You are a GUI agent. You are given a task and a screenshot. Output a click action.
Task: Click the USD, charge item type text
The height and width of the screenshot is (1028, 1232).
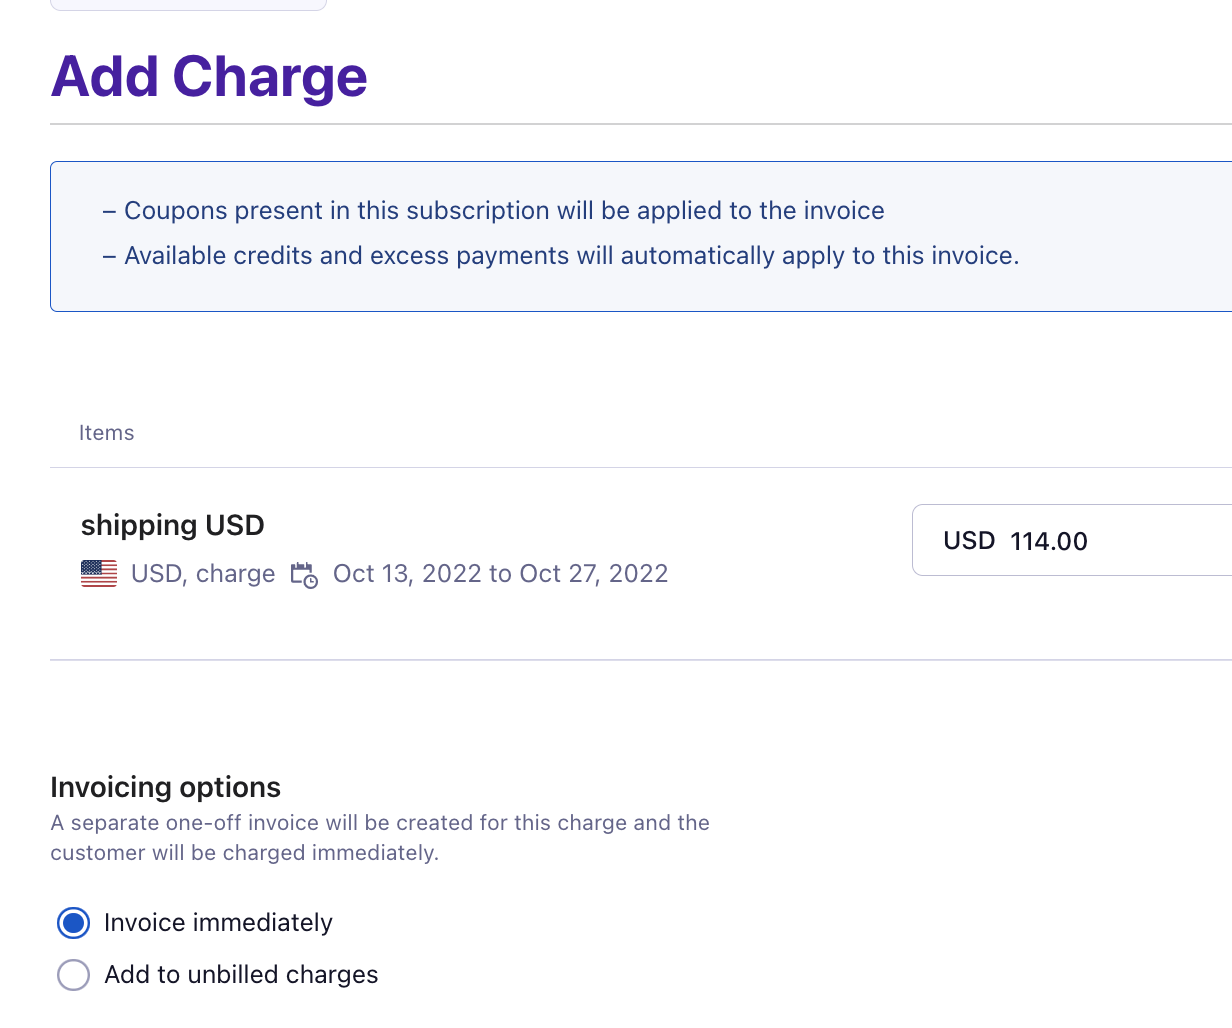[x=203, y=574]
